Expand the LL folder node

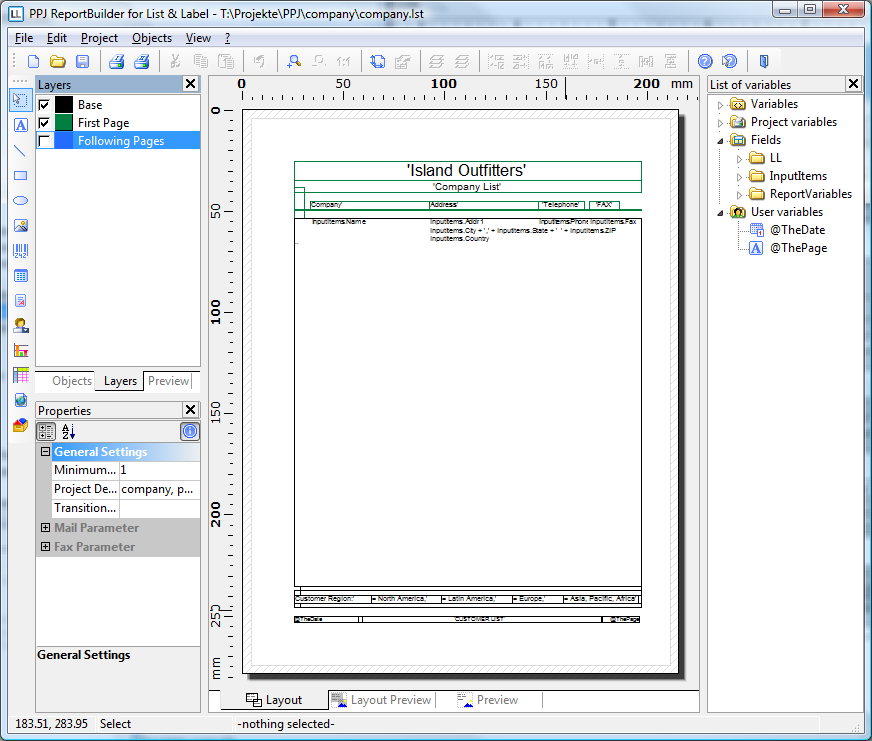(x=739, y=159)
